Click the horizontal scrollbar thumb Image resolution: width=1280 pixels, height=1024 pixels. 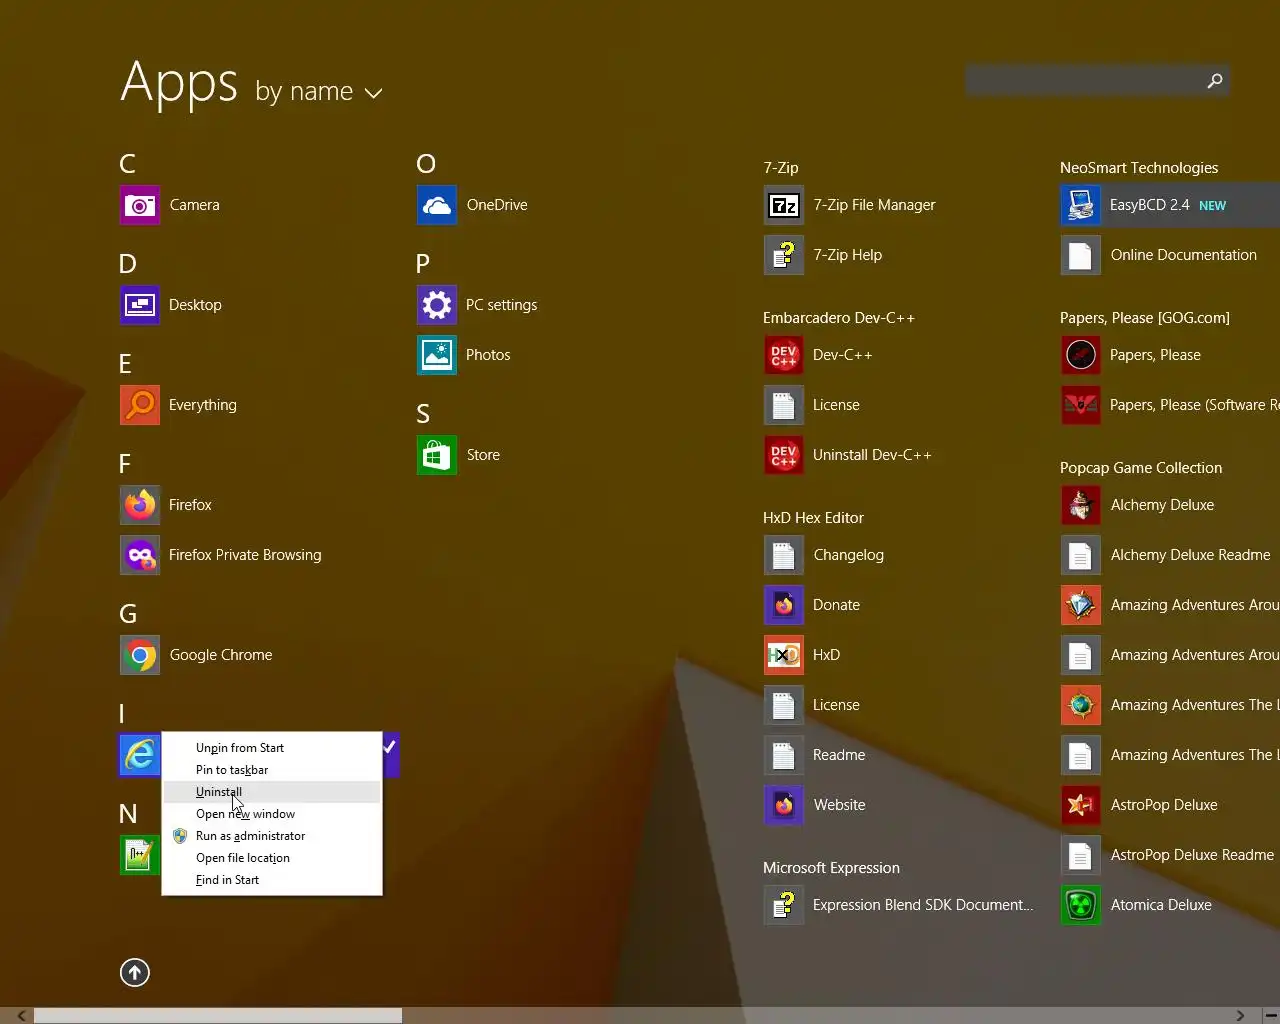coord(218,1016)
